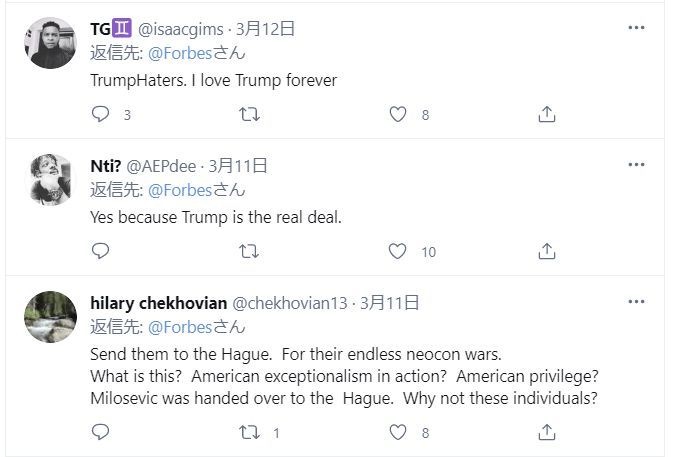Share Nti?'s 'real deal' tweet
Image resolution: width=676 pixels, height=457 pixels.
click(547, 251)
